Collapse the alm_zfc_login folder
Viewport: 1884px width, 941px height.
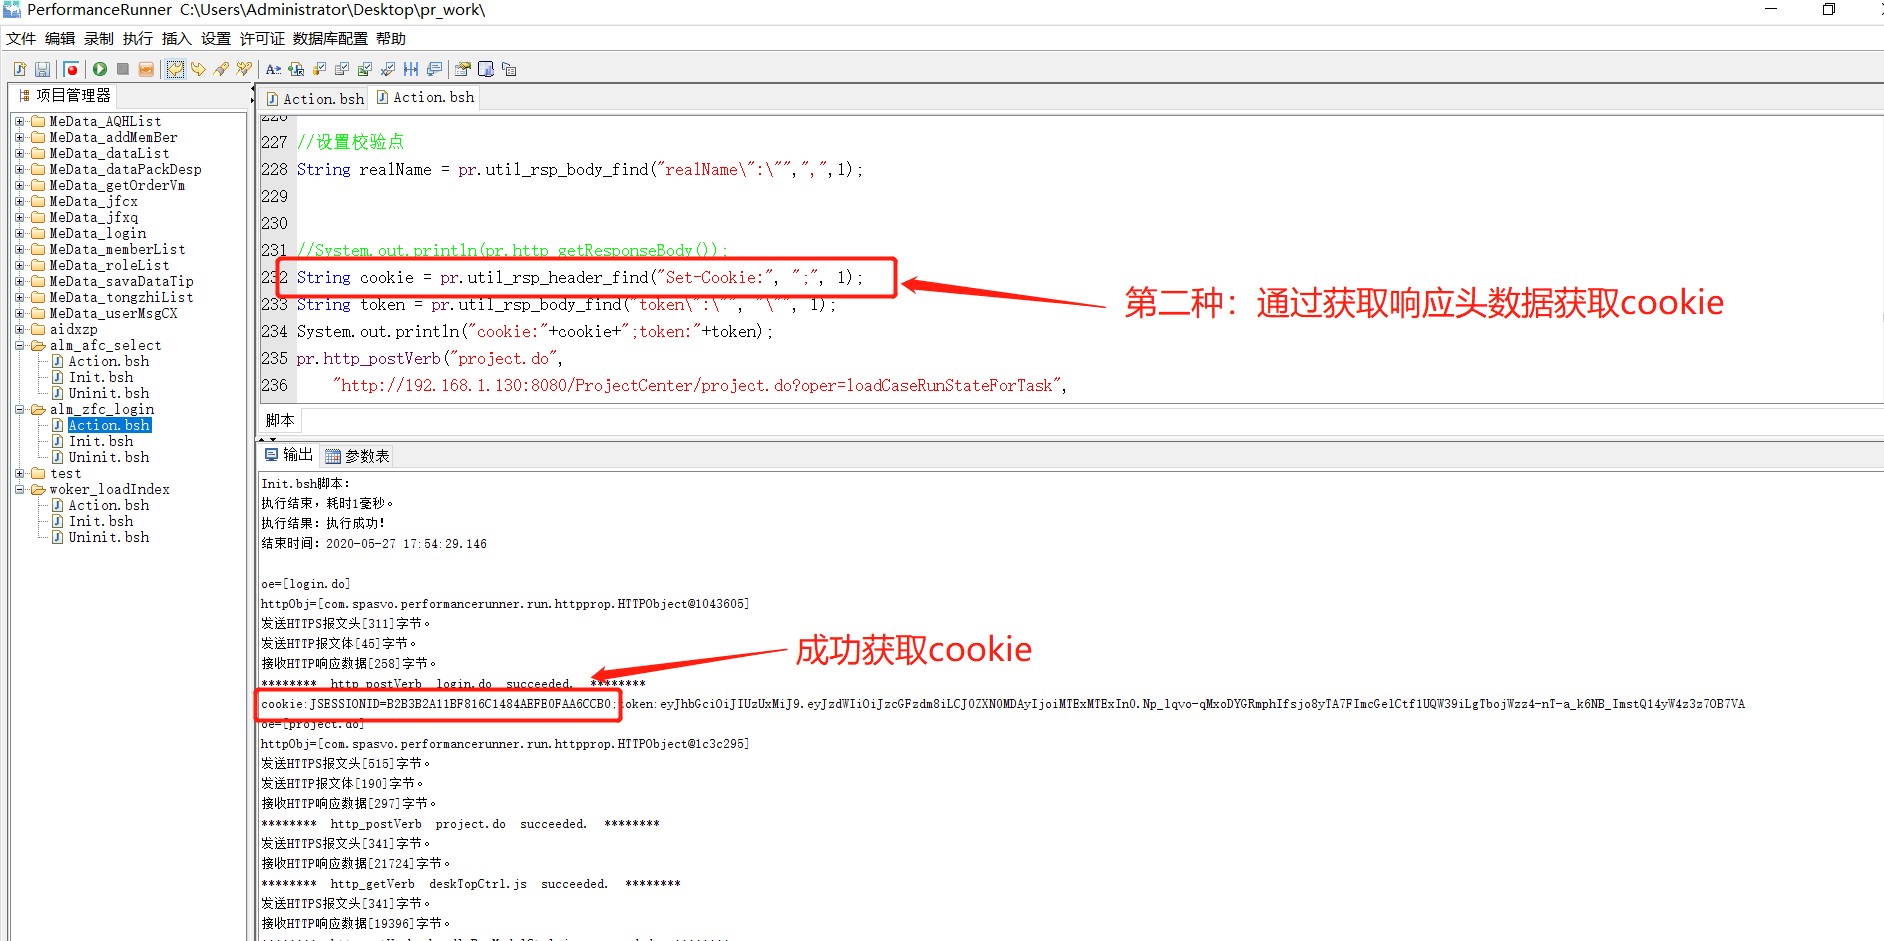[19, 410]
